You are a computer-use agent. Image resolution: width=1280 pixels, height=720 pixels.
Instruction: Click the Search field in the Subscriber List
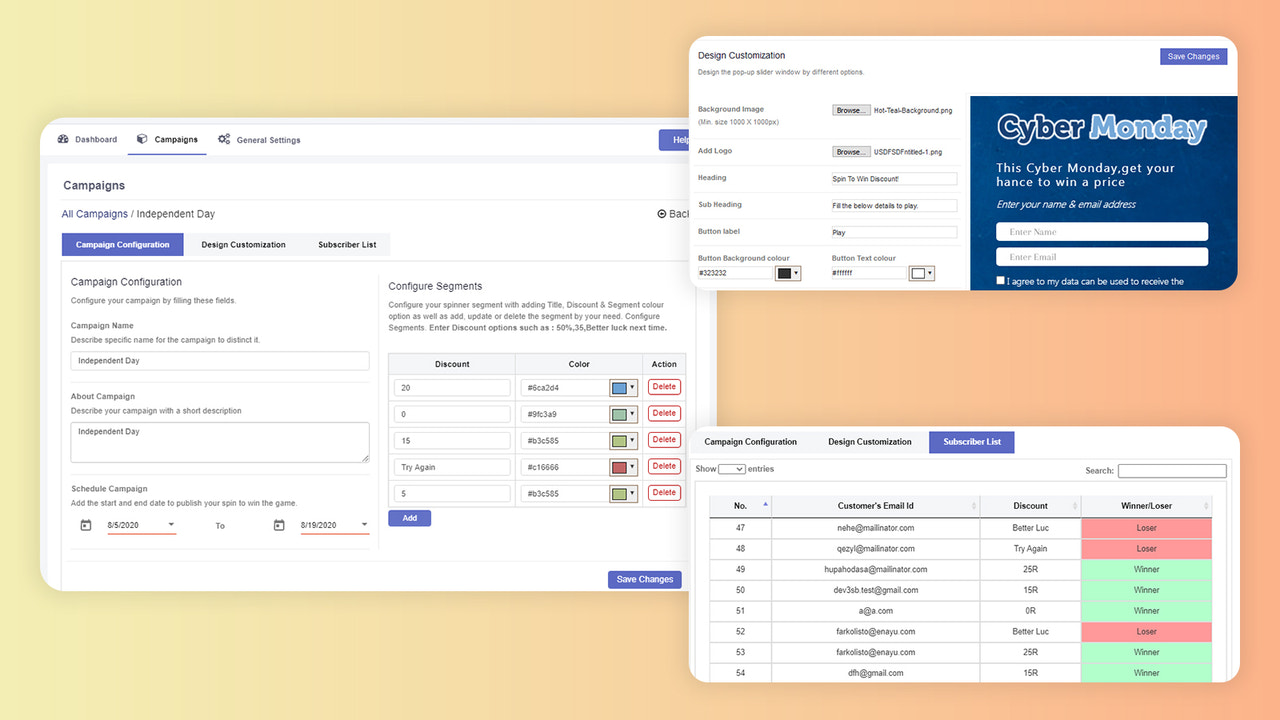click(1171, 470)
